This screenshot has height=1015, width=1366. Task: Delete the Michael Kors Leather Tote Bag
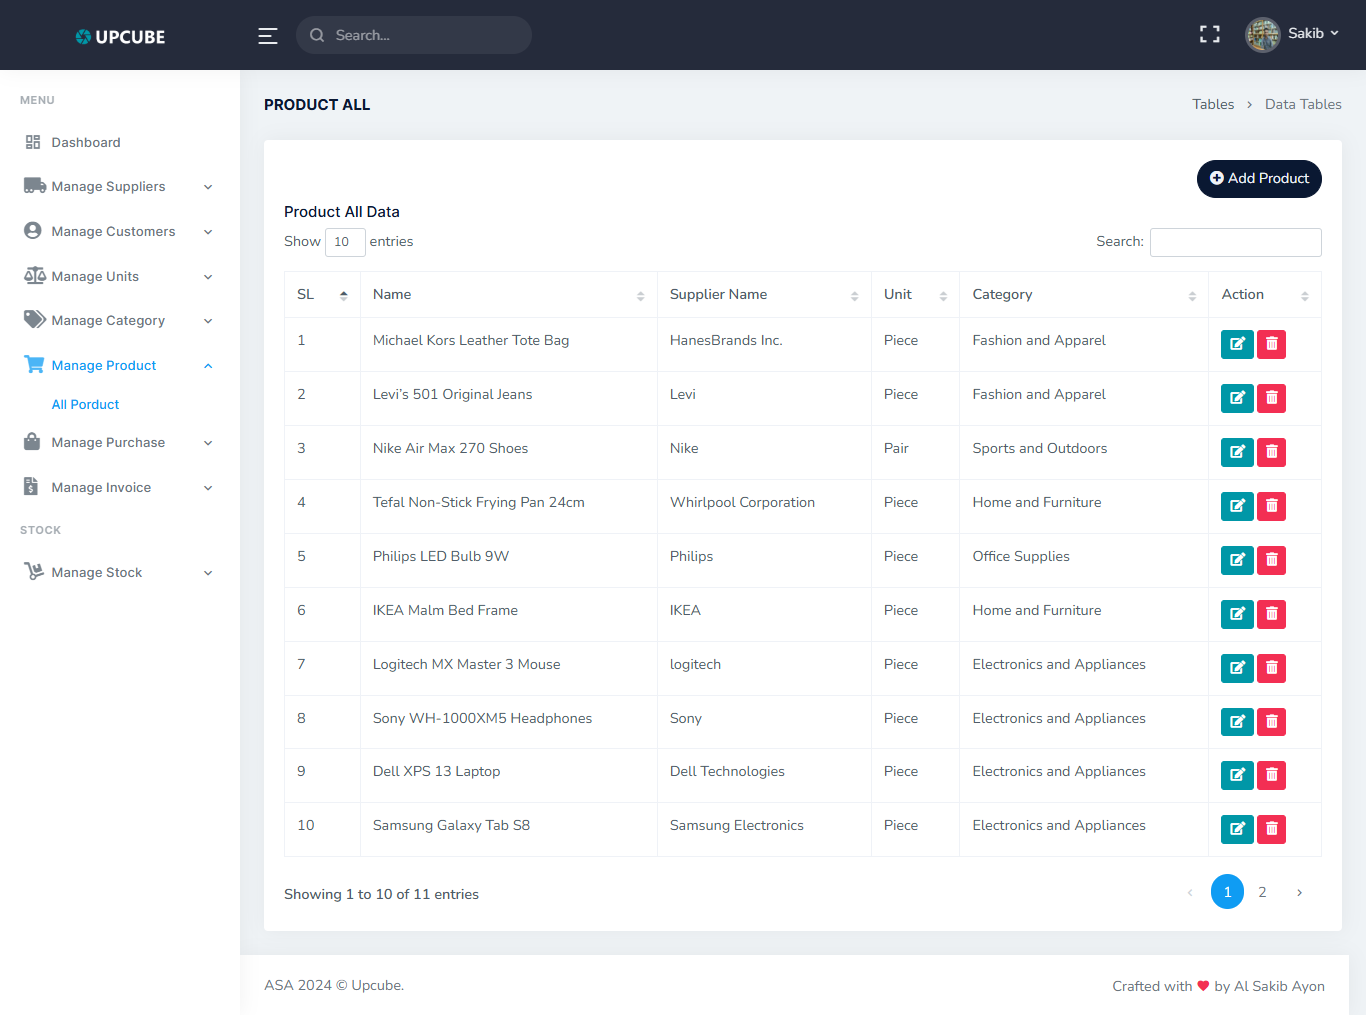[1271, 344]
